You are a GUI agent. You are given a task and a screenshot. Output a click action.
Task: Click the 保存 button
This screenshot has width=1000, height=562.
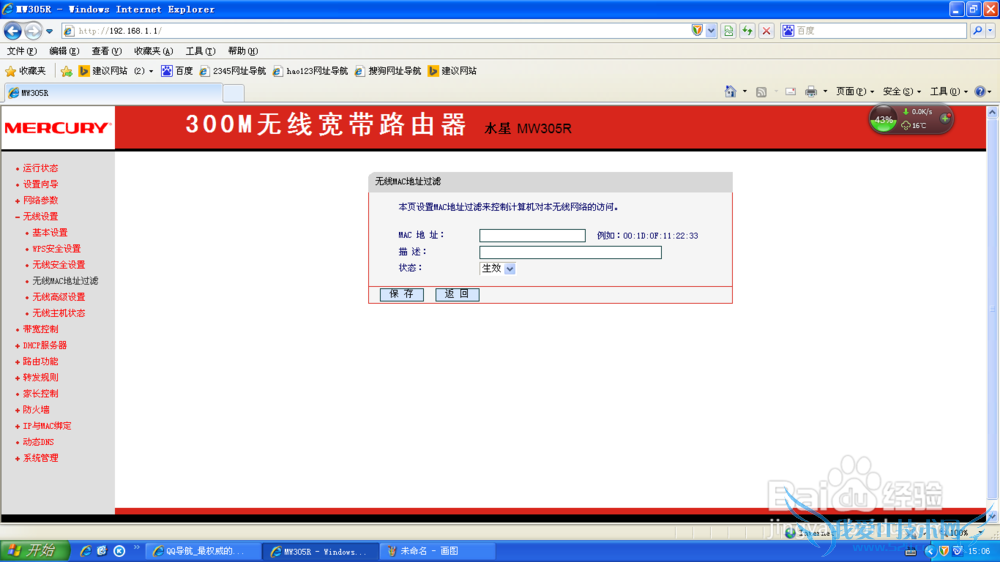pos(402,294)
